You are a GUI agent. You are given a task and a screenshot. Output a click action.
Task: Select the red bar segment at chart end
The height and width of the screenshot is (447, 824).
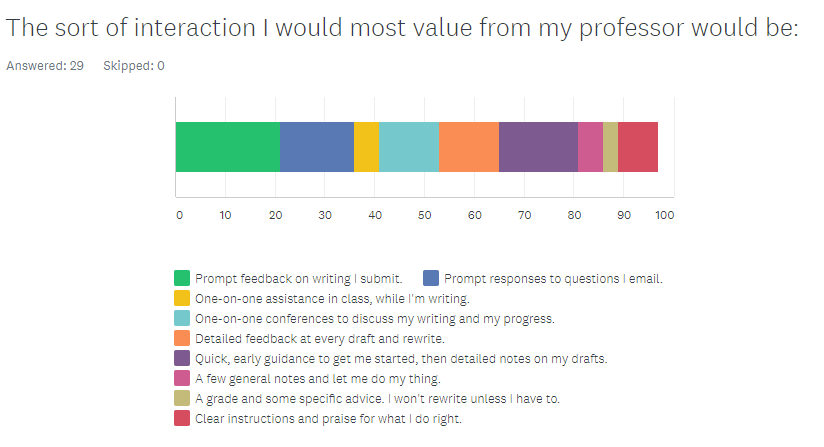click(638, 147)
